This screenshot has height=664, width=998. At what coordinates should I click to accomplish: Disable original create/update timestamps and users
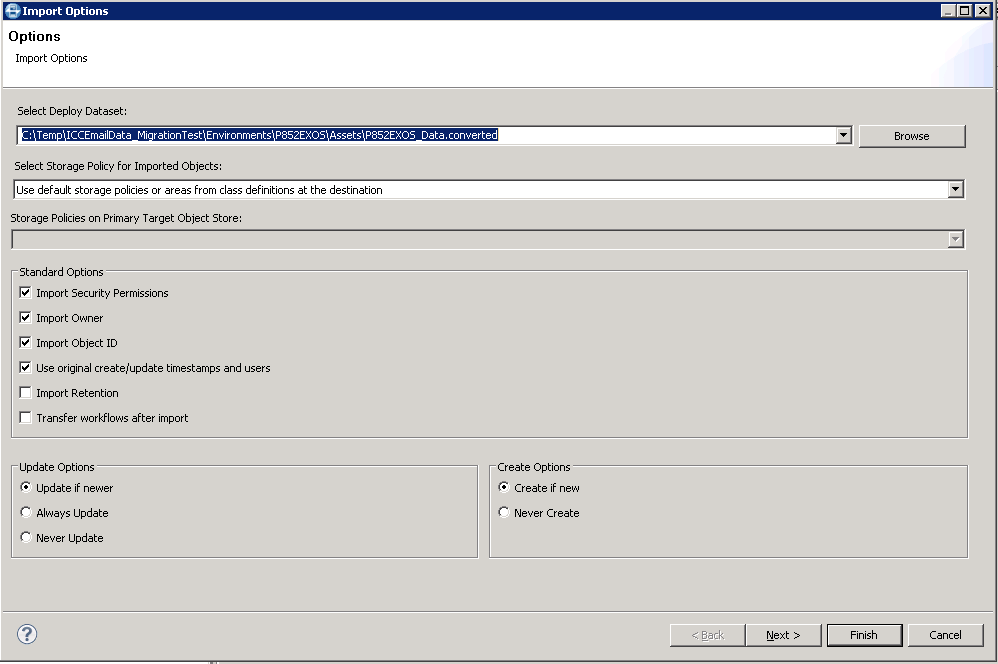pos(25,367)
